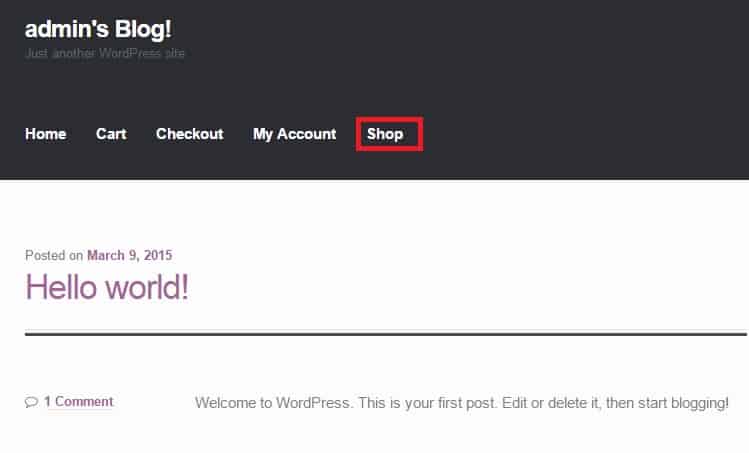Click the 'Edit or delete it' phrase
This screenshot has height=453, width=749.
[552, 403]
